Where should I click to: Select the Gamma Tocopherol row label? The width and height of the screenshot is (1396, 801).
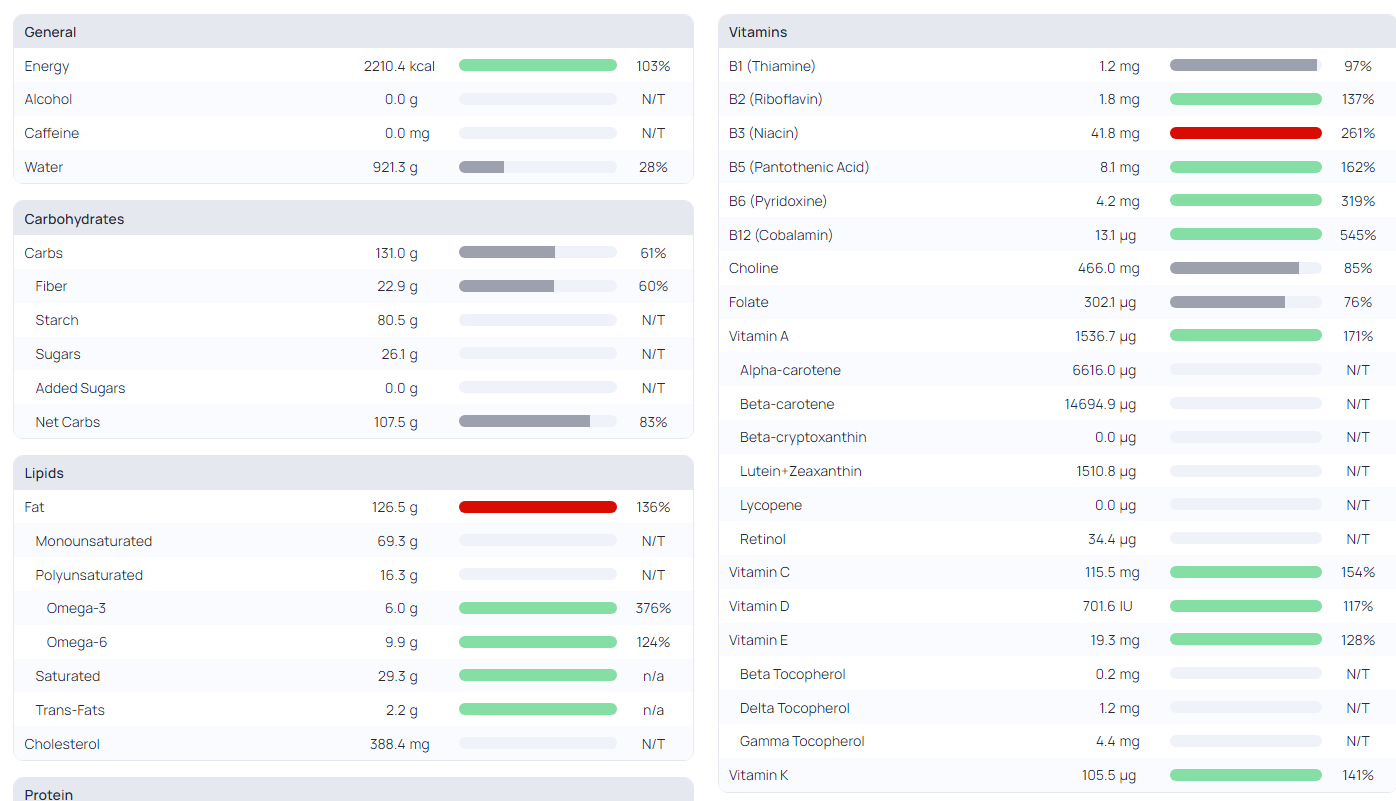pos(802,741)
